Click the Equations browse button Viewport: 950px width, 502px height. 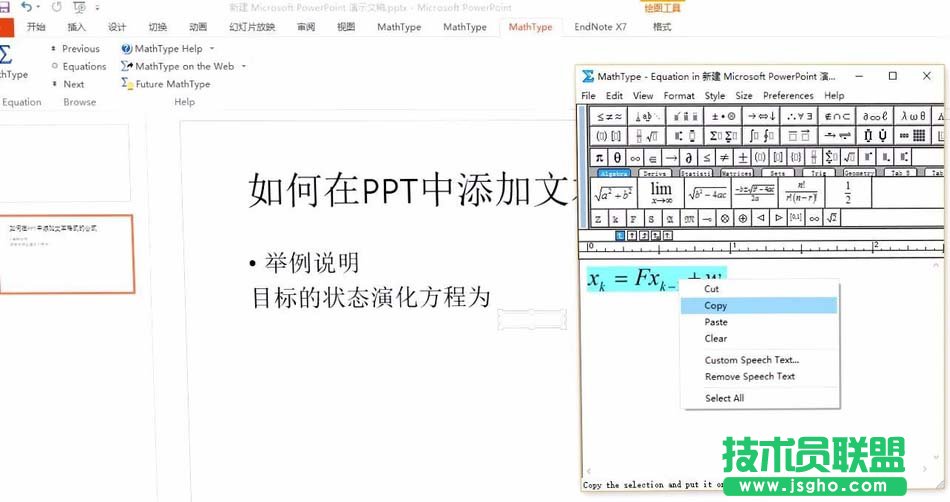click(79, 66)
